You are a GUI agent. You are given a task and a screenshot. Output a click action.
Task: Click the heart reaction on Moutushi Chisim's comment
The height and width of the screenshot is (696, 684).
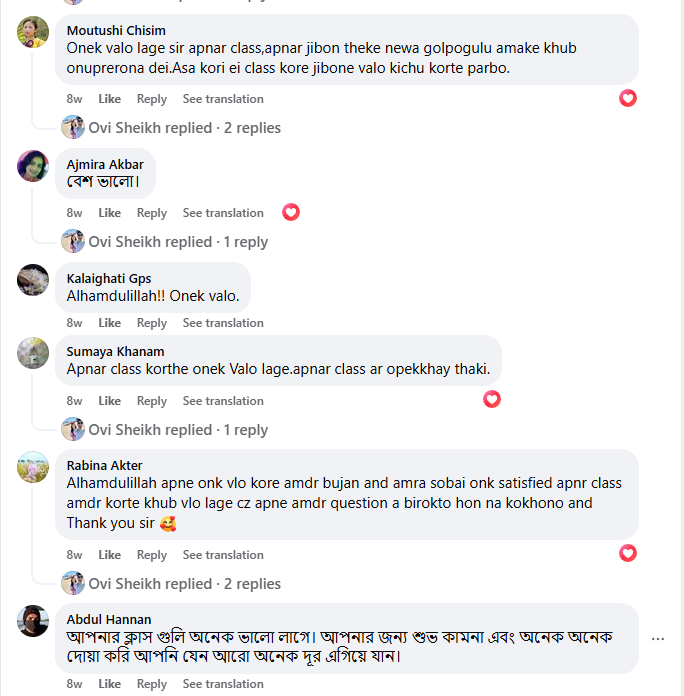(628, 98)
